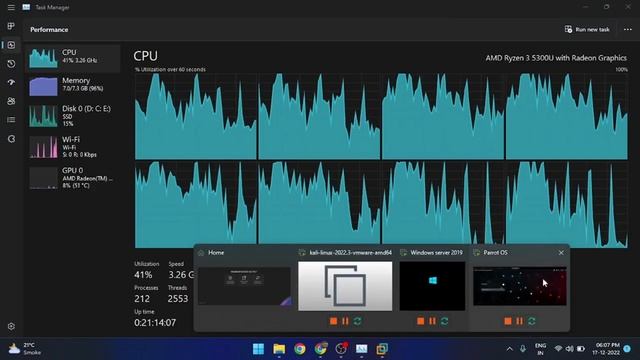Open App history from the sidebar
Viewport: 640px width, 360px height.
(11, 64)
